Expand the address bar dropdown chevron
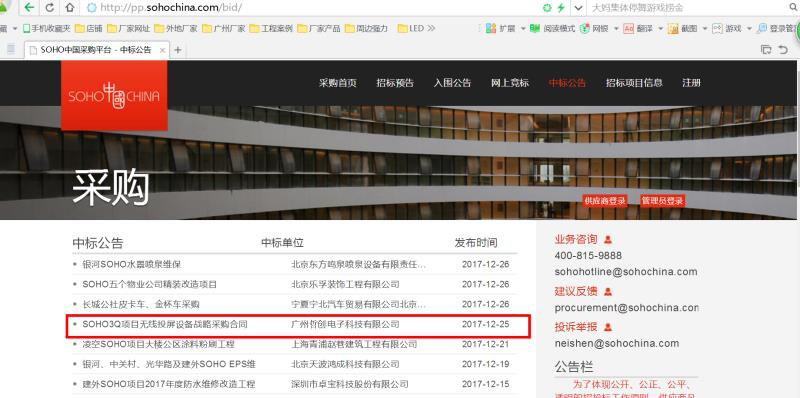Image resolution: width=800 pixels, height=398 pixels. (578, 8)
